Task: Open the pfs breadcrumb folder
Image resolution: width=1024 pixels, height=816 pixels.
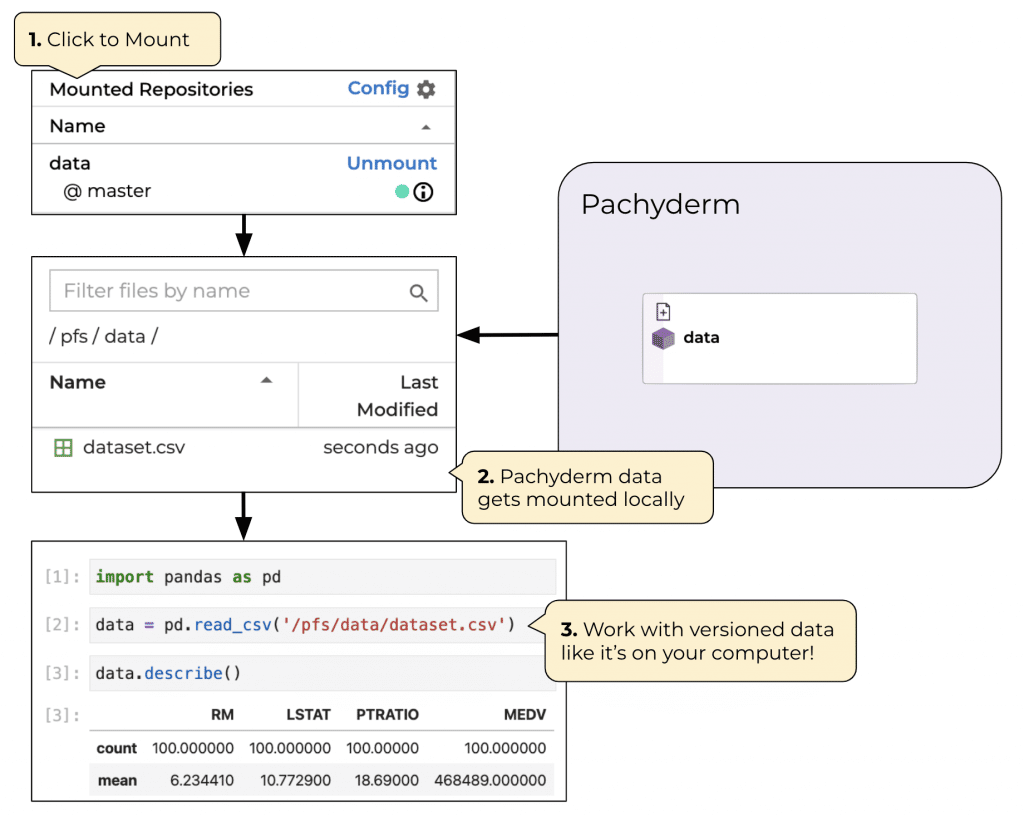Action: [74, 336]
